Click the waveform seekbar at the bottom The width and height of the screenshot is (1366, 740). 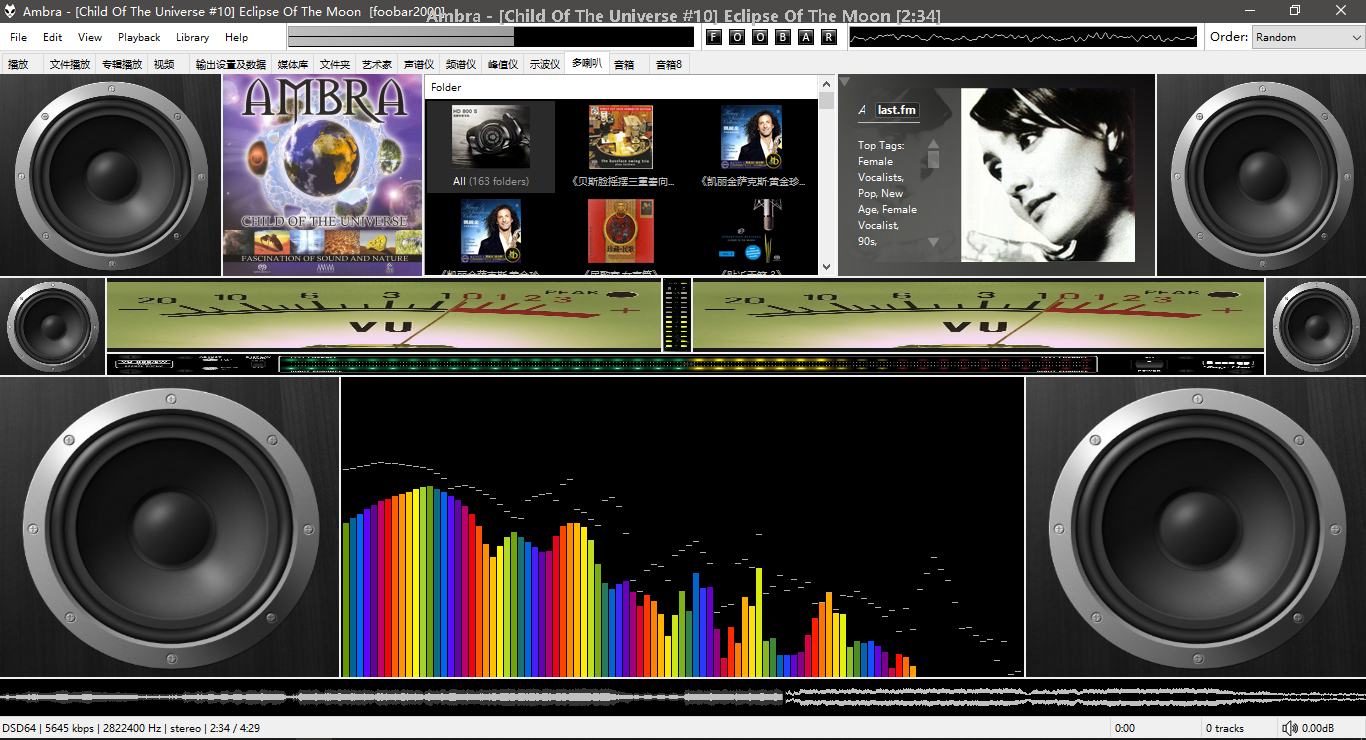[x=683, y=697]
